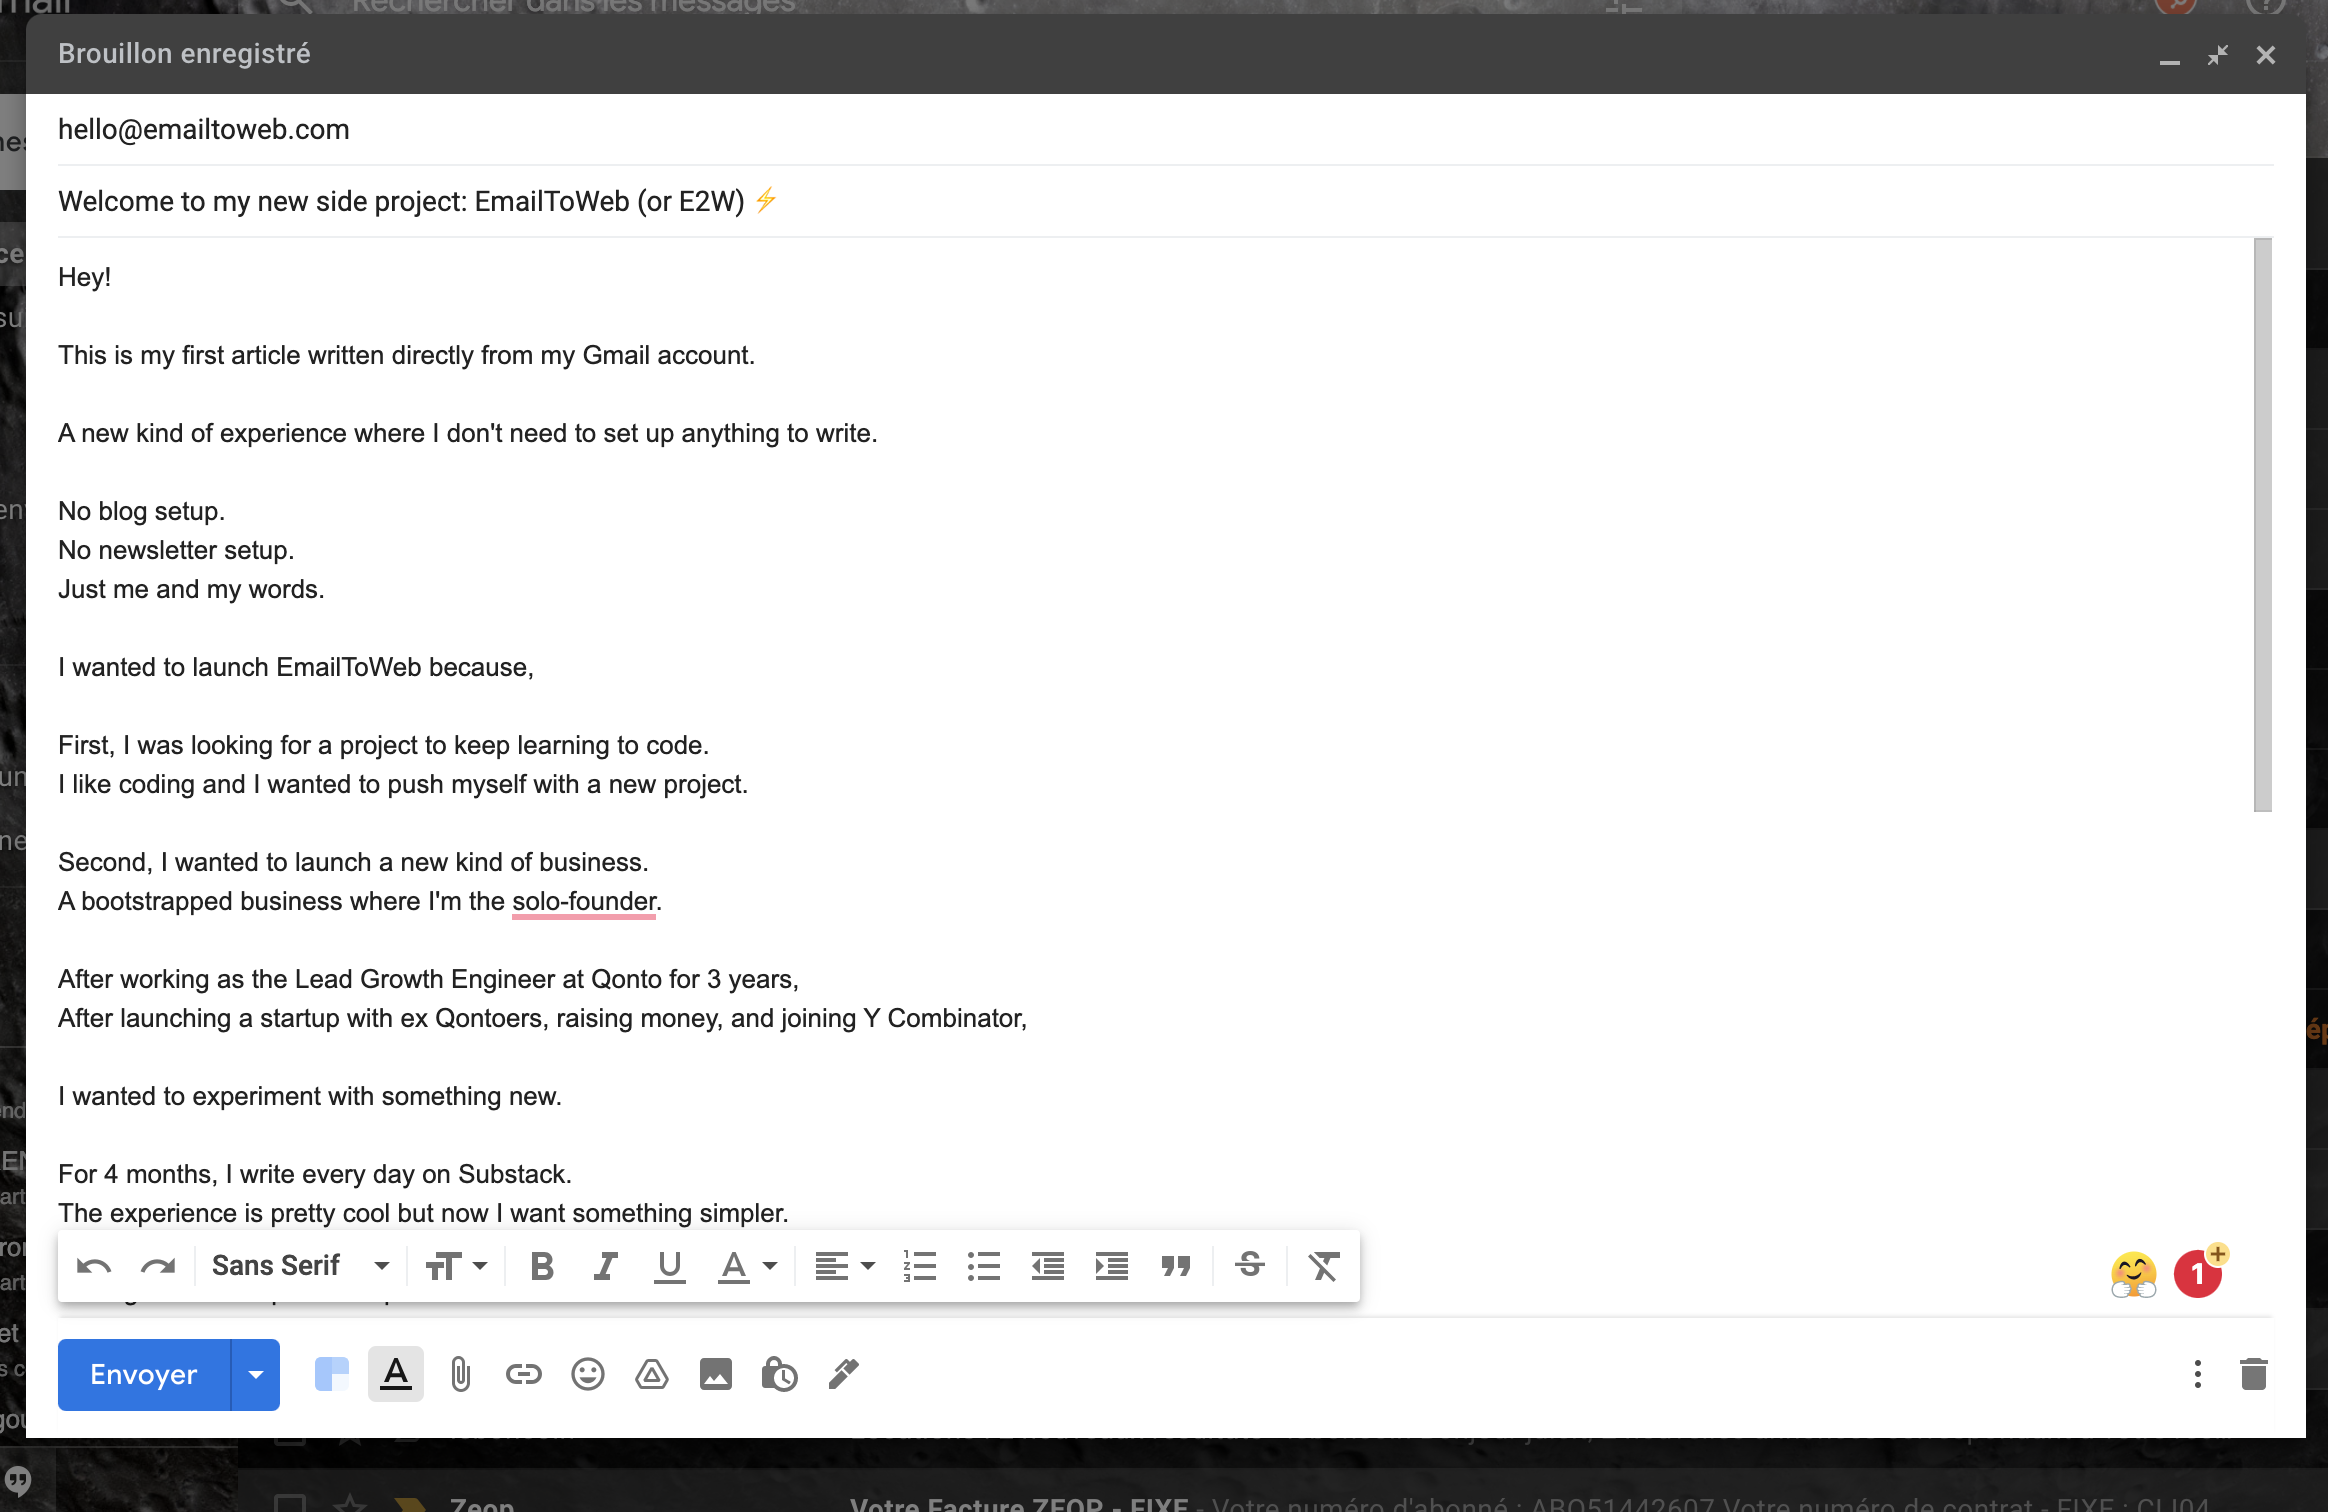The height and width of the screenshot is (1512, 2328).
Task: Click the Envoyer send button
Action: point(144,1375)
